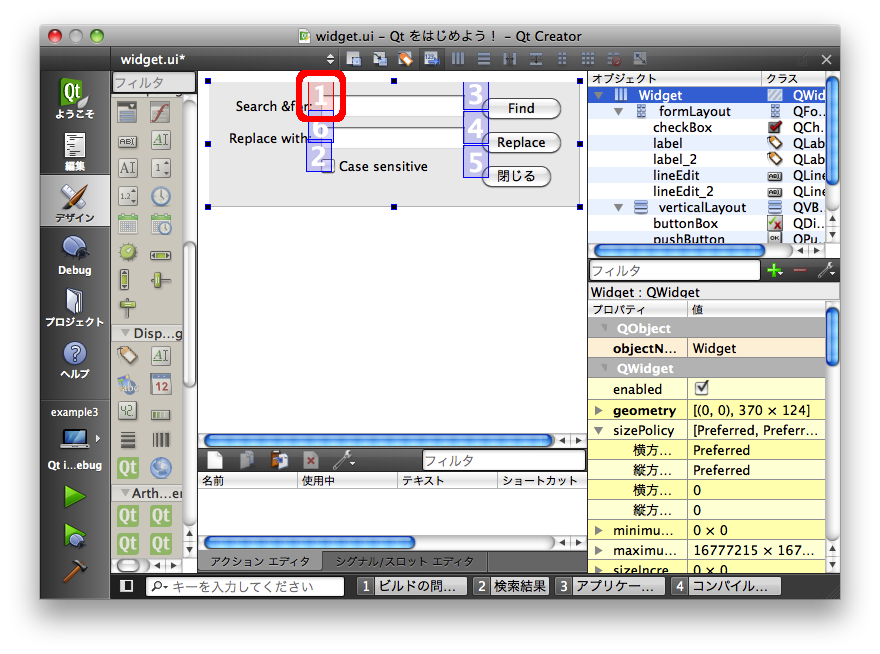The width and height of the screenshot is (880, 654).
Task: Open the Projects (プロジェクト) mode
Action: click(74, 307)
